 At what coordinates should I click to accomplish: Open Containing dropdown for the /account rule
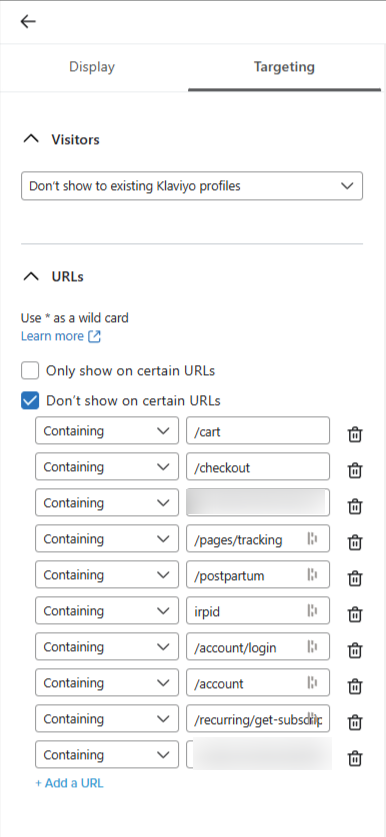[107, 683]
